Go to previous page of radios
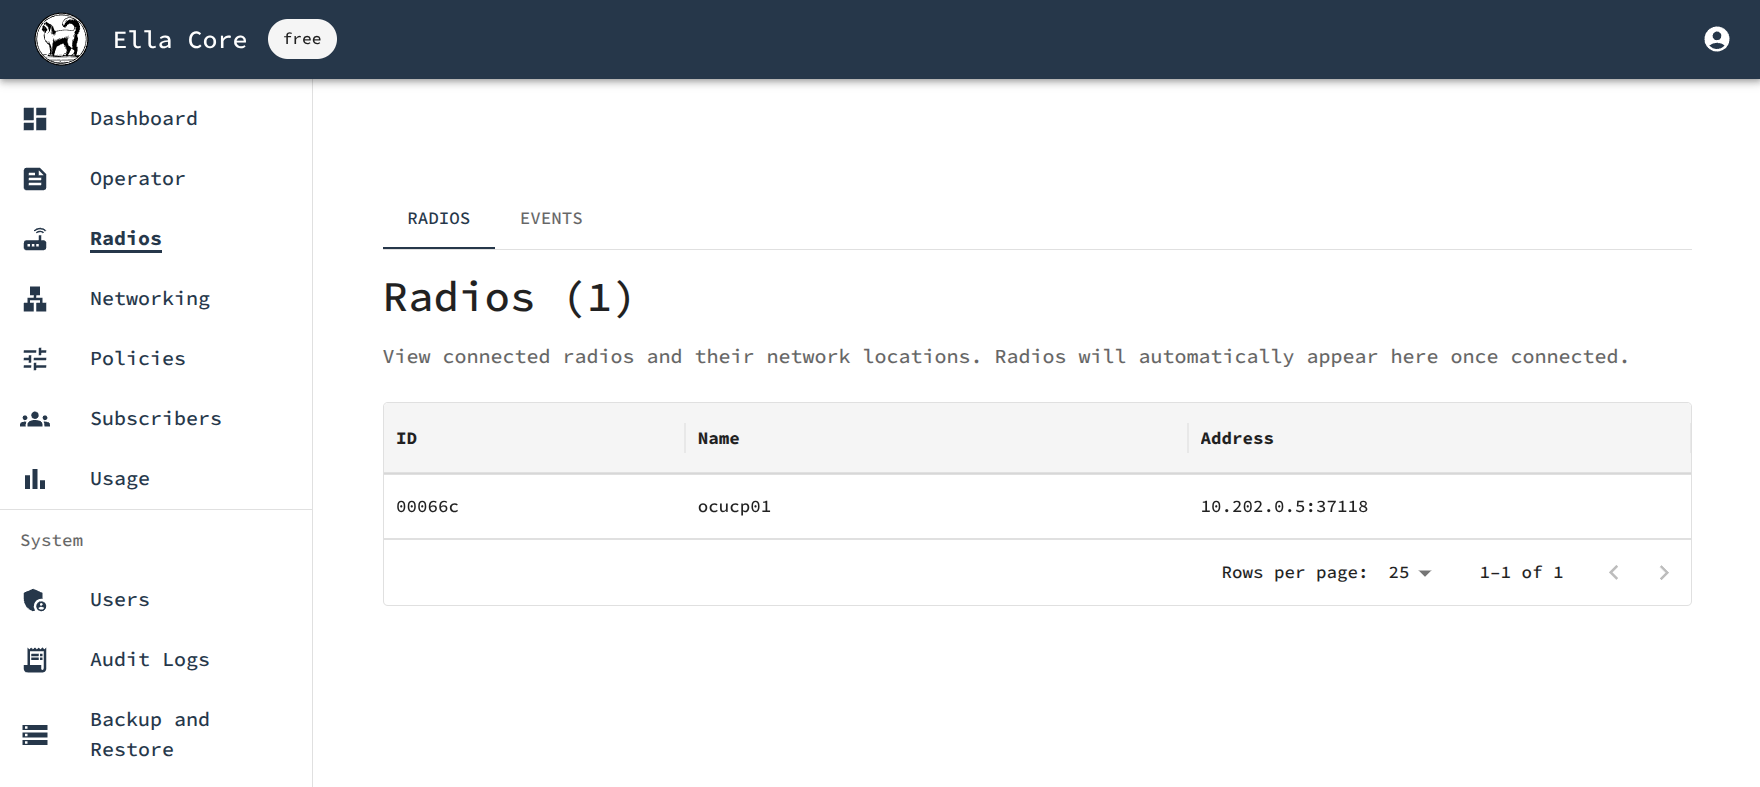 coord(1613,573)
